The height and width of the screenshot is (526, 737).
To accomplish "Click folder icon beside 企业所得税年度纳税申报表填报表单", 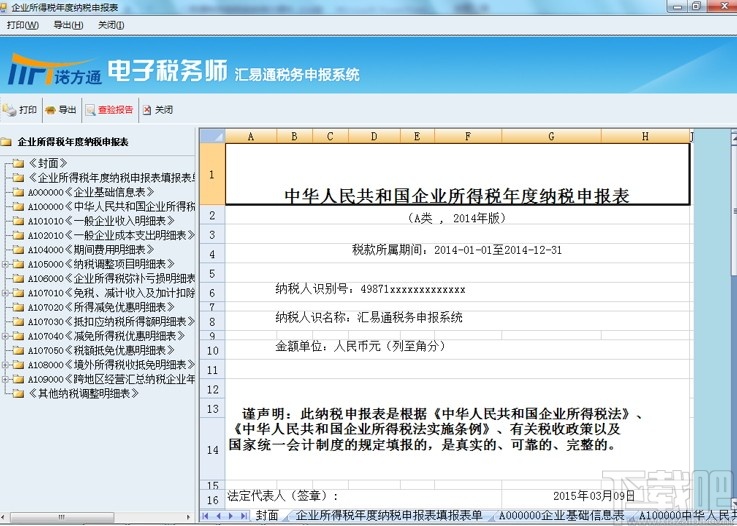I will click(x=18, y=178).
